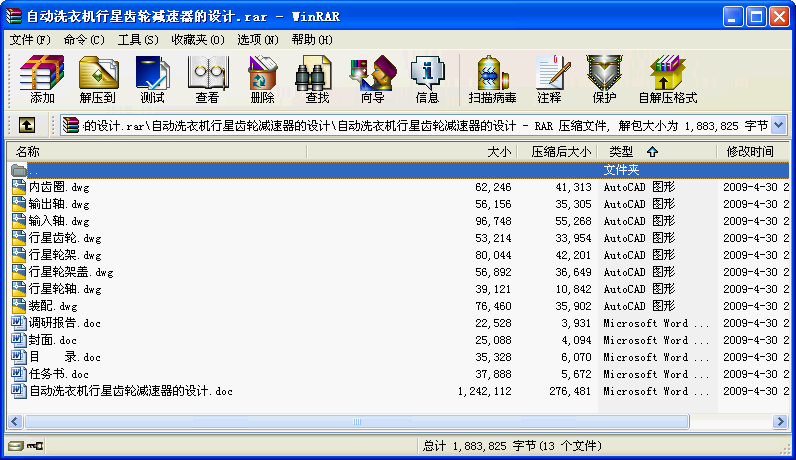Viewport: 796px width, 460px height.
Task: Open the 文件(F) menu
Action: tap(30, 40)
